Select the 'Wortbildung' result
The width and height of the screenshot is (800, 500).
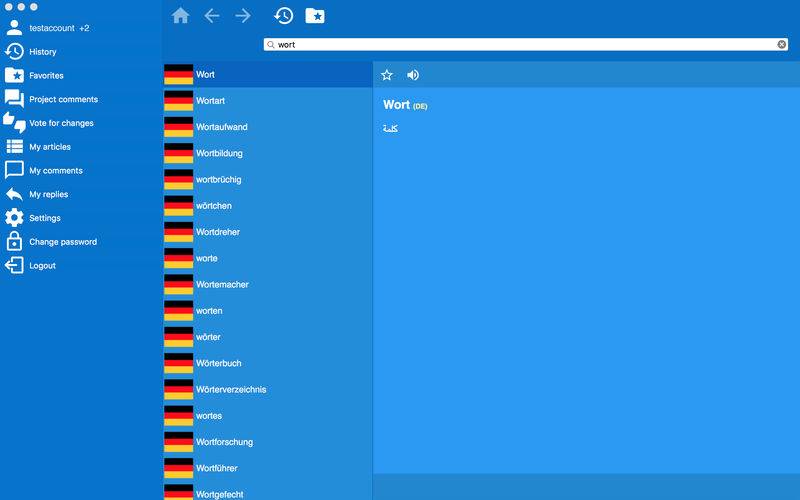tap(268, 153)
